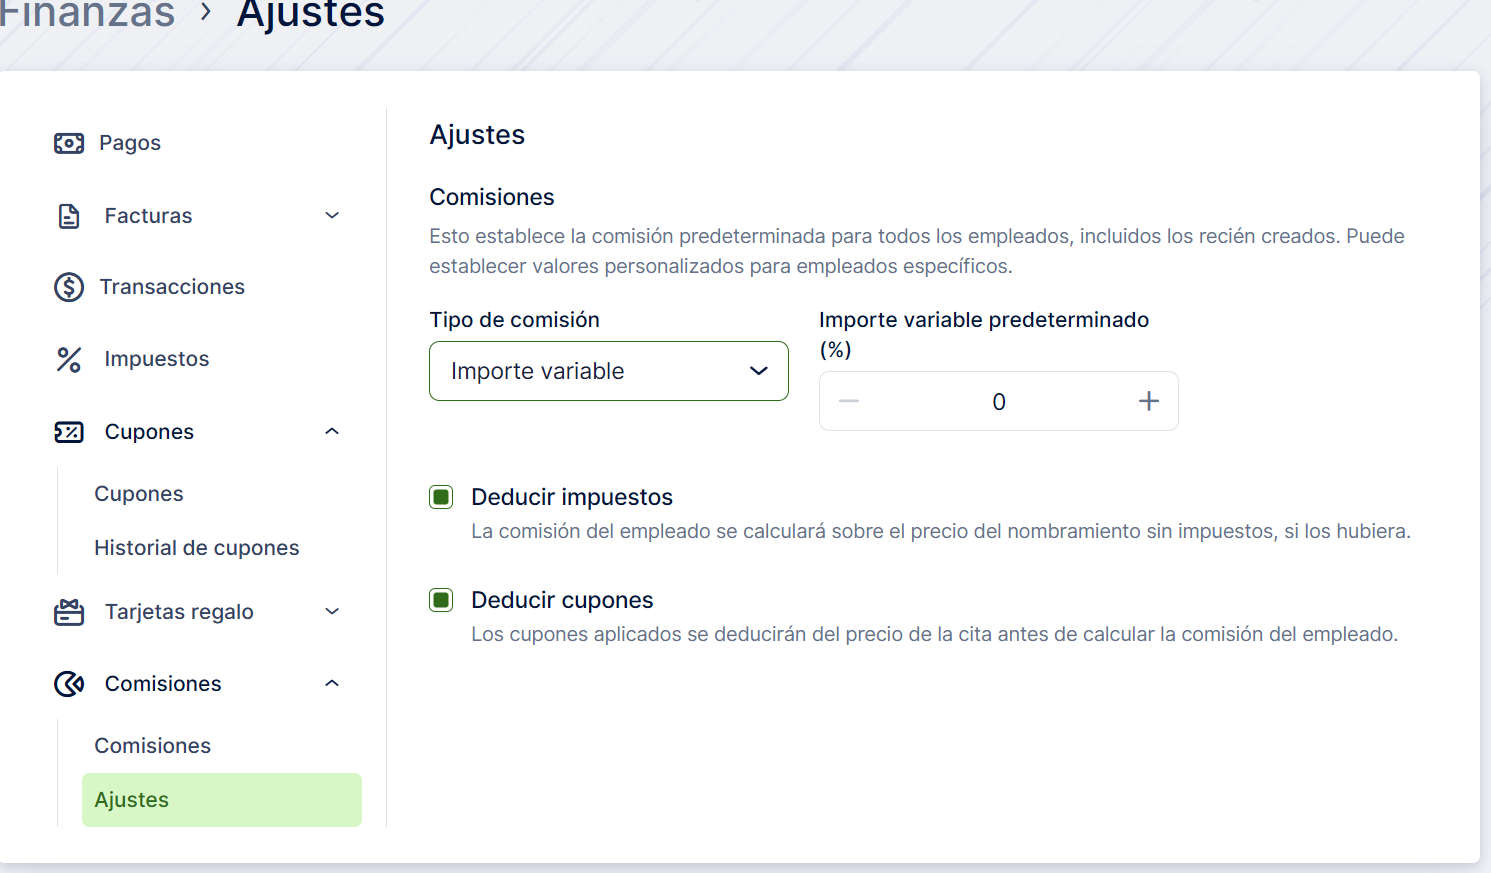
Task: Click the Transacciones dollar-circle icon
Action: [69, 287]
